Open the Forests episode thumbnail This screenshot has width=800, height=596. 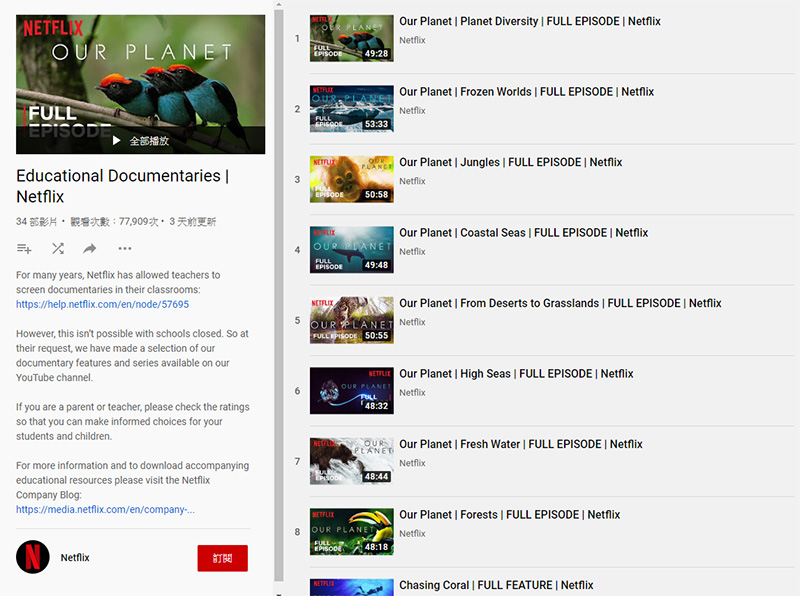tap(351, 531)
